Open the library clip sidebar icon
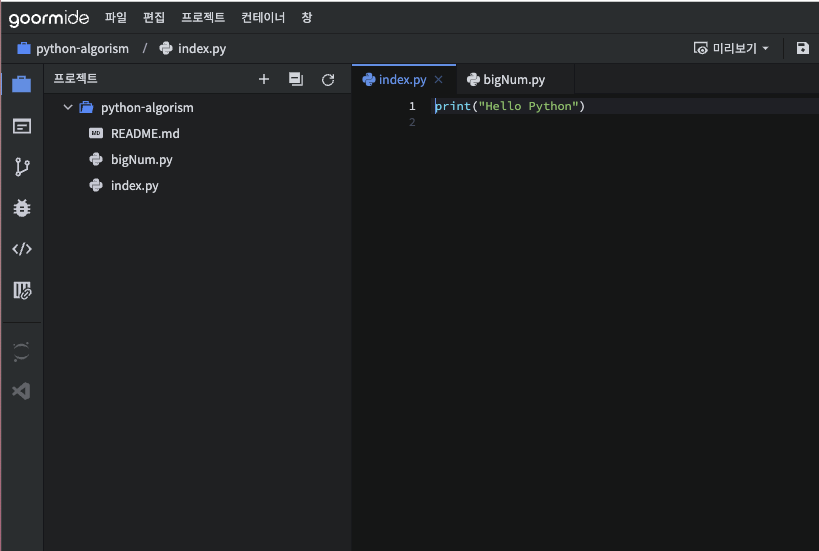 click(x=22, y=290)
